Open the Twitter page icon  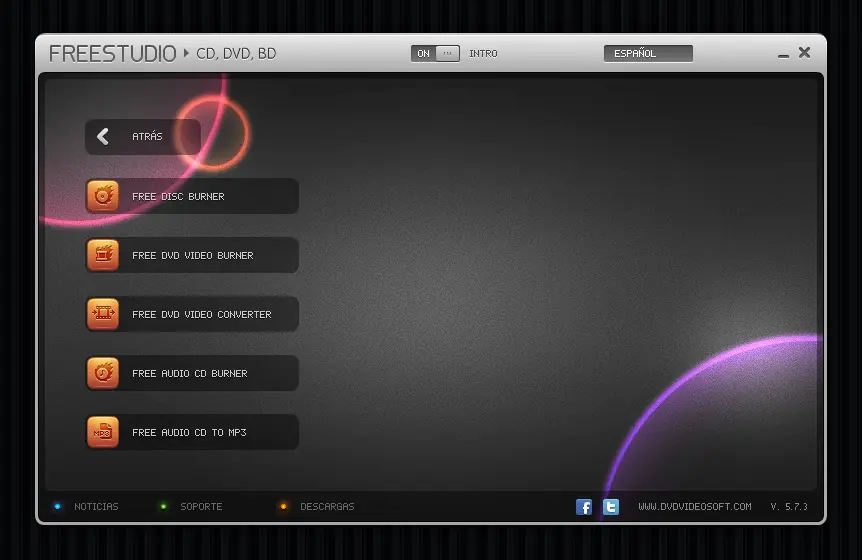[x=611, y=507]
